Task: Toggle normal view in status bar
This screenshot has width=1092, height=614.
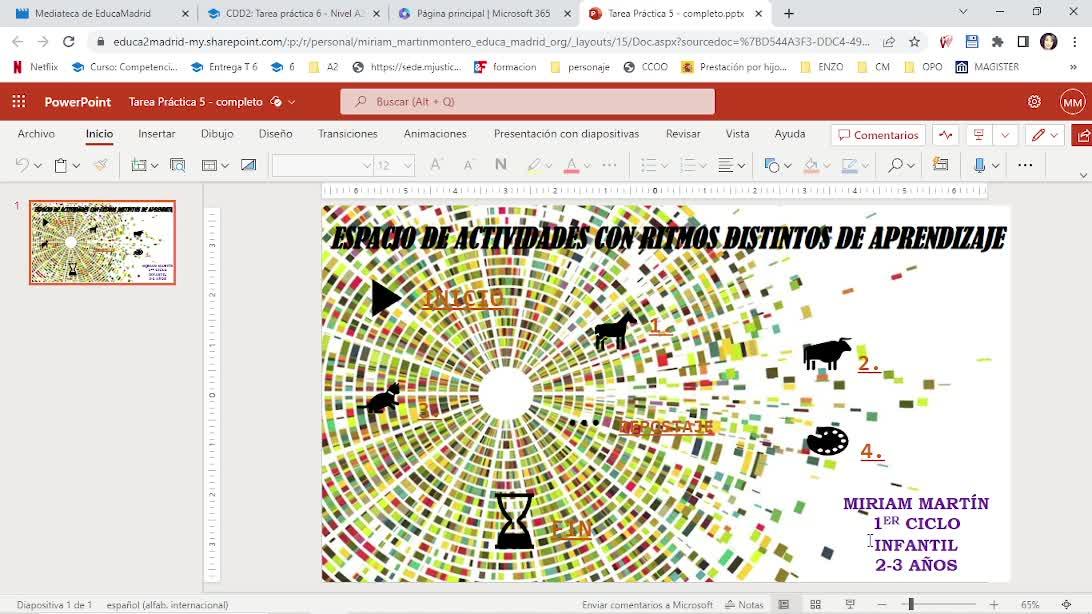Action: 784,605
